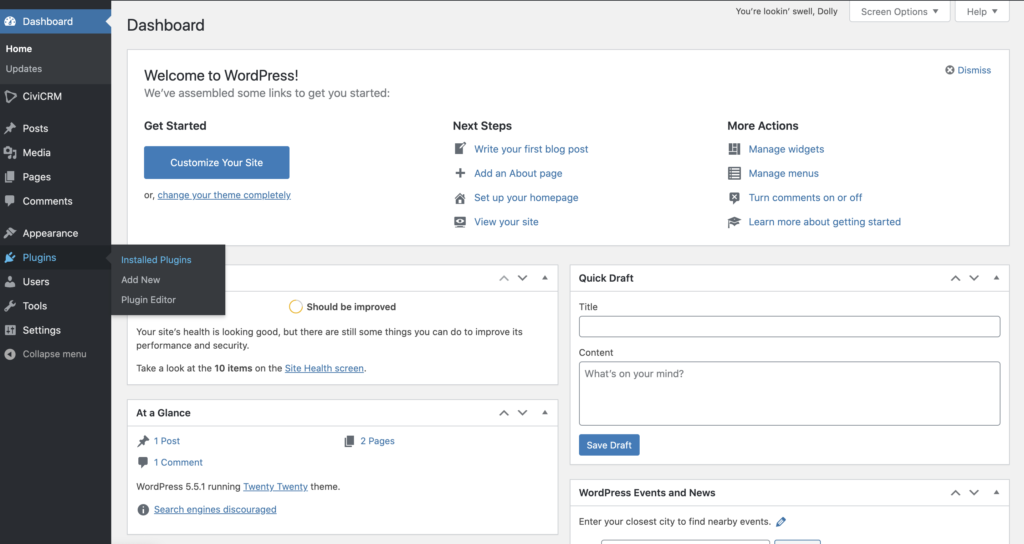Click the pencil icon beside blog post link
This screenshot has width=1024, height=544.
460,149
